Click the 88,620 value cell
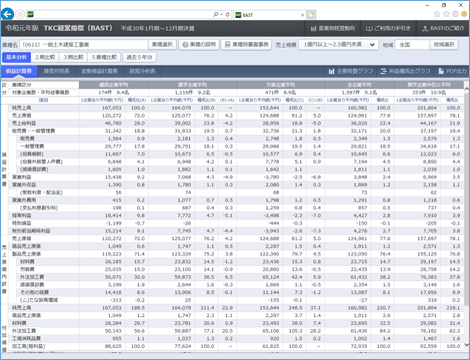The height and width of the screenshot is (360, 470). [113, 346]
